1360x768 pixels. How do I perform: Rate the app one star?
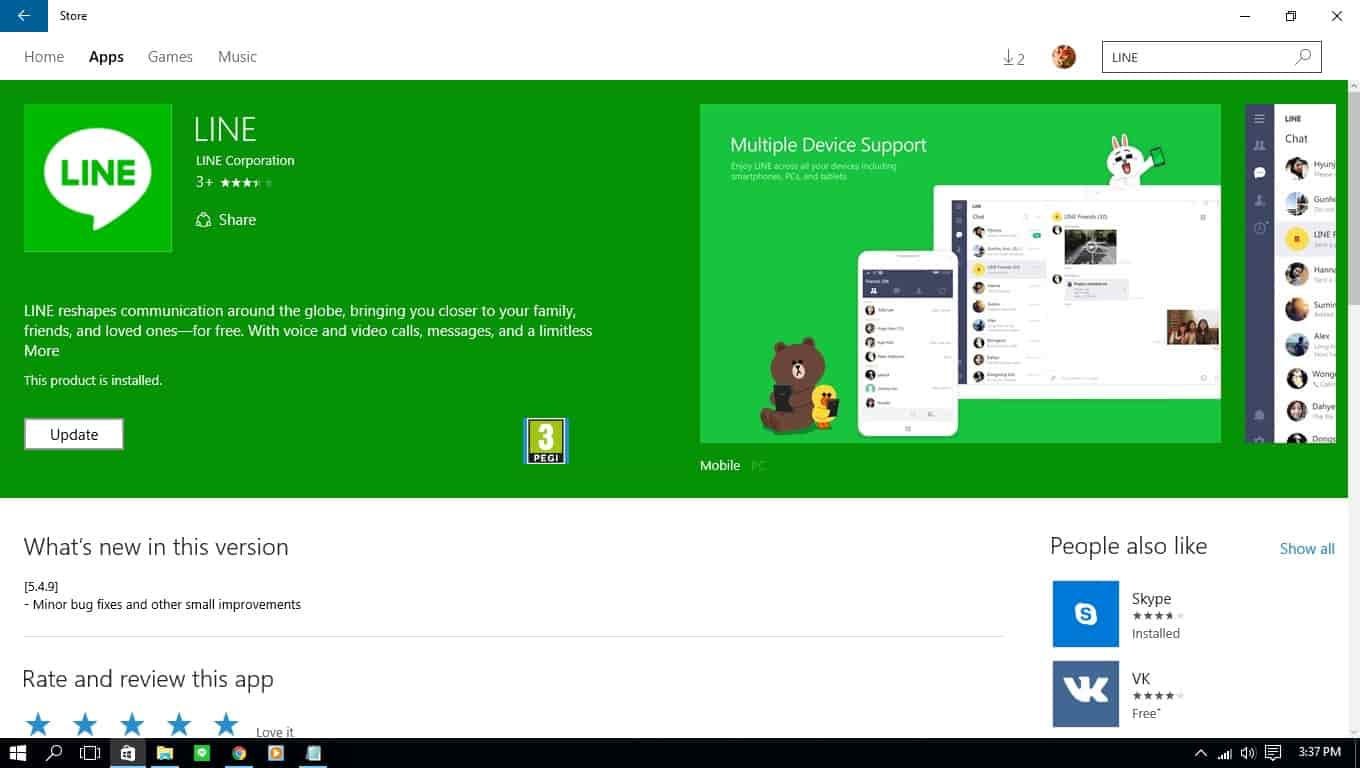coord(38,724)
